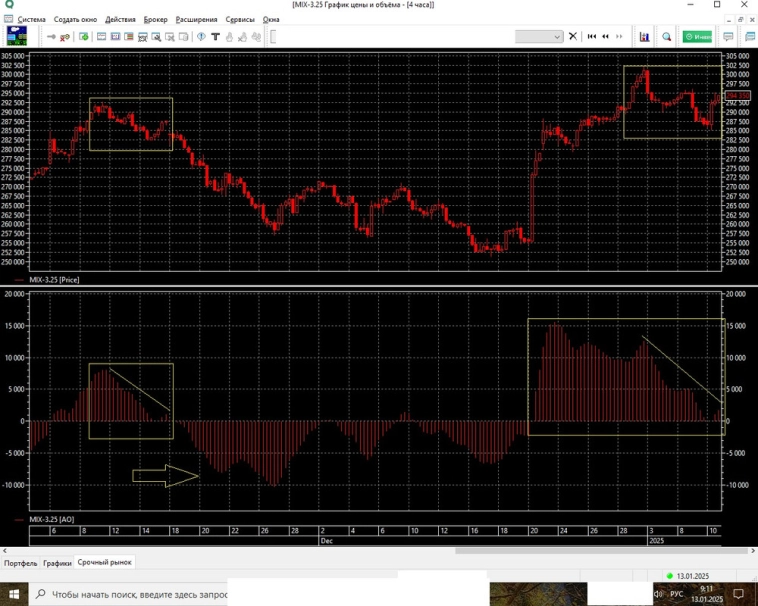
Task: Open the chart bars icon in toolbar
Action: click(x=644, y=37)
